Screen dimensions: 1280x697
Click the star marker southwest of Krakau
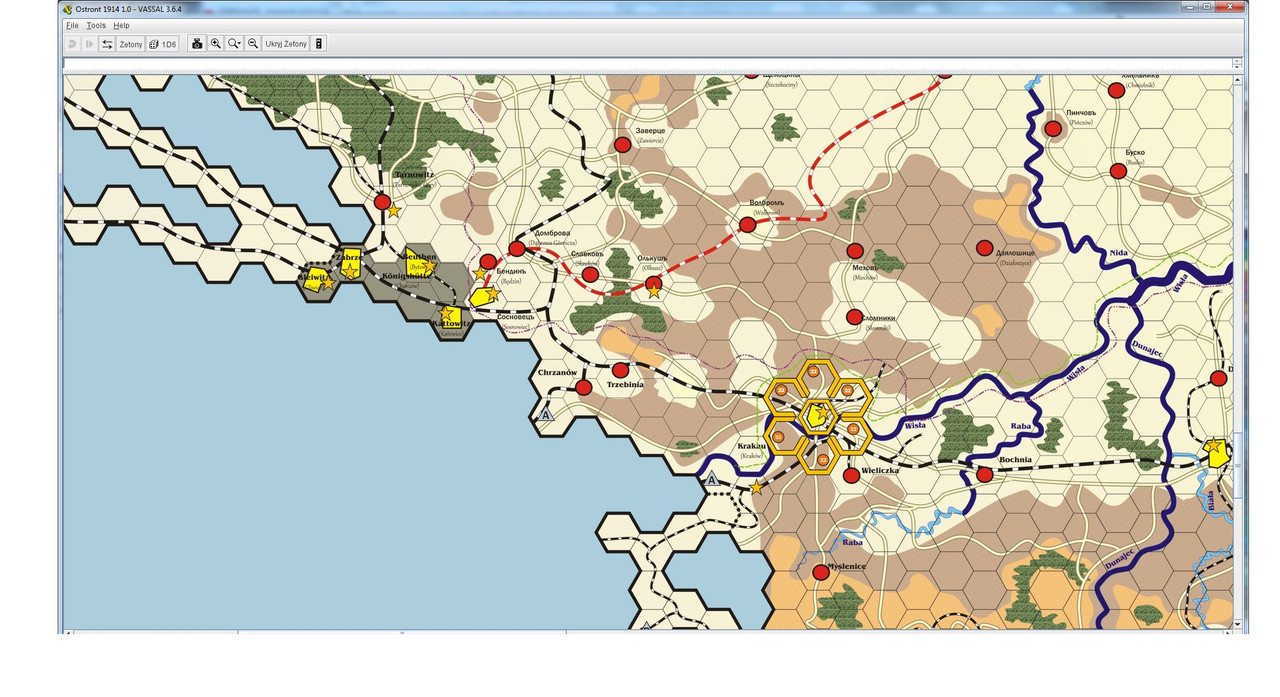click(x=757, y=487)
